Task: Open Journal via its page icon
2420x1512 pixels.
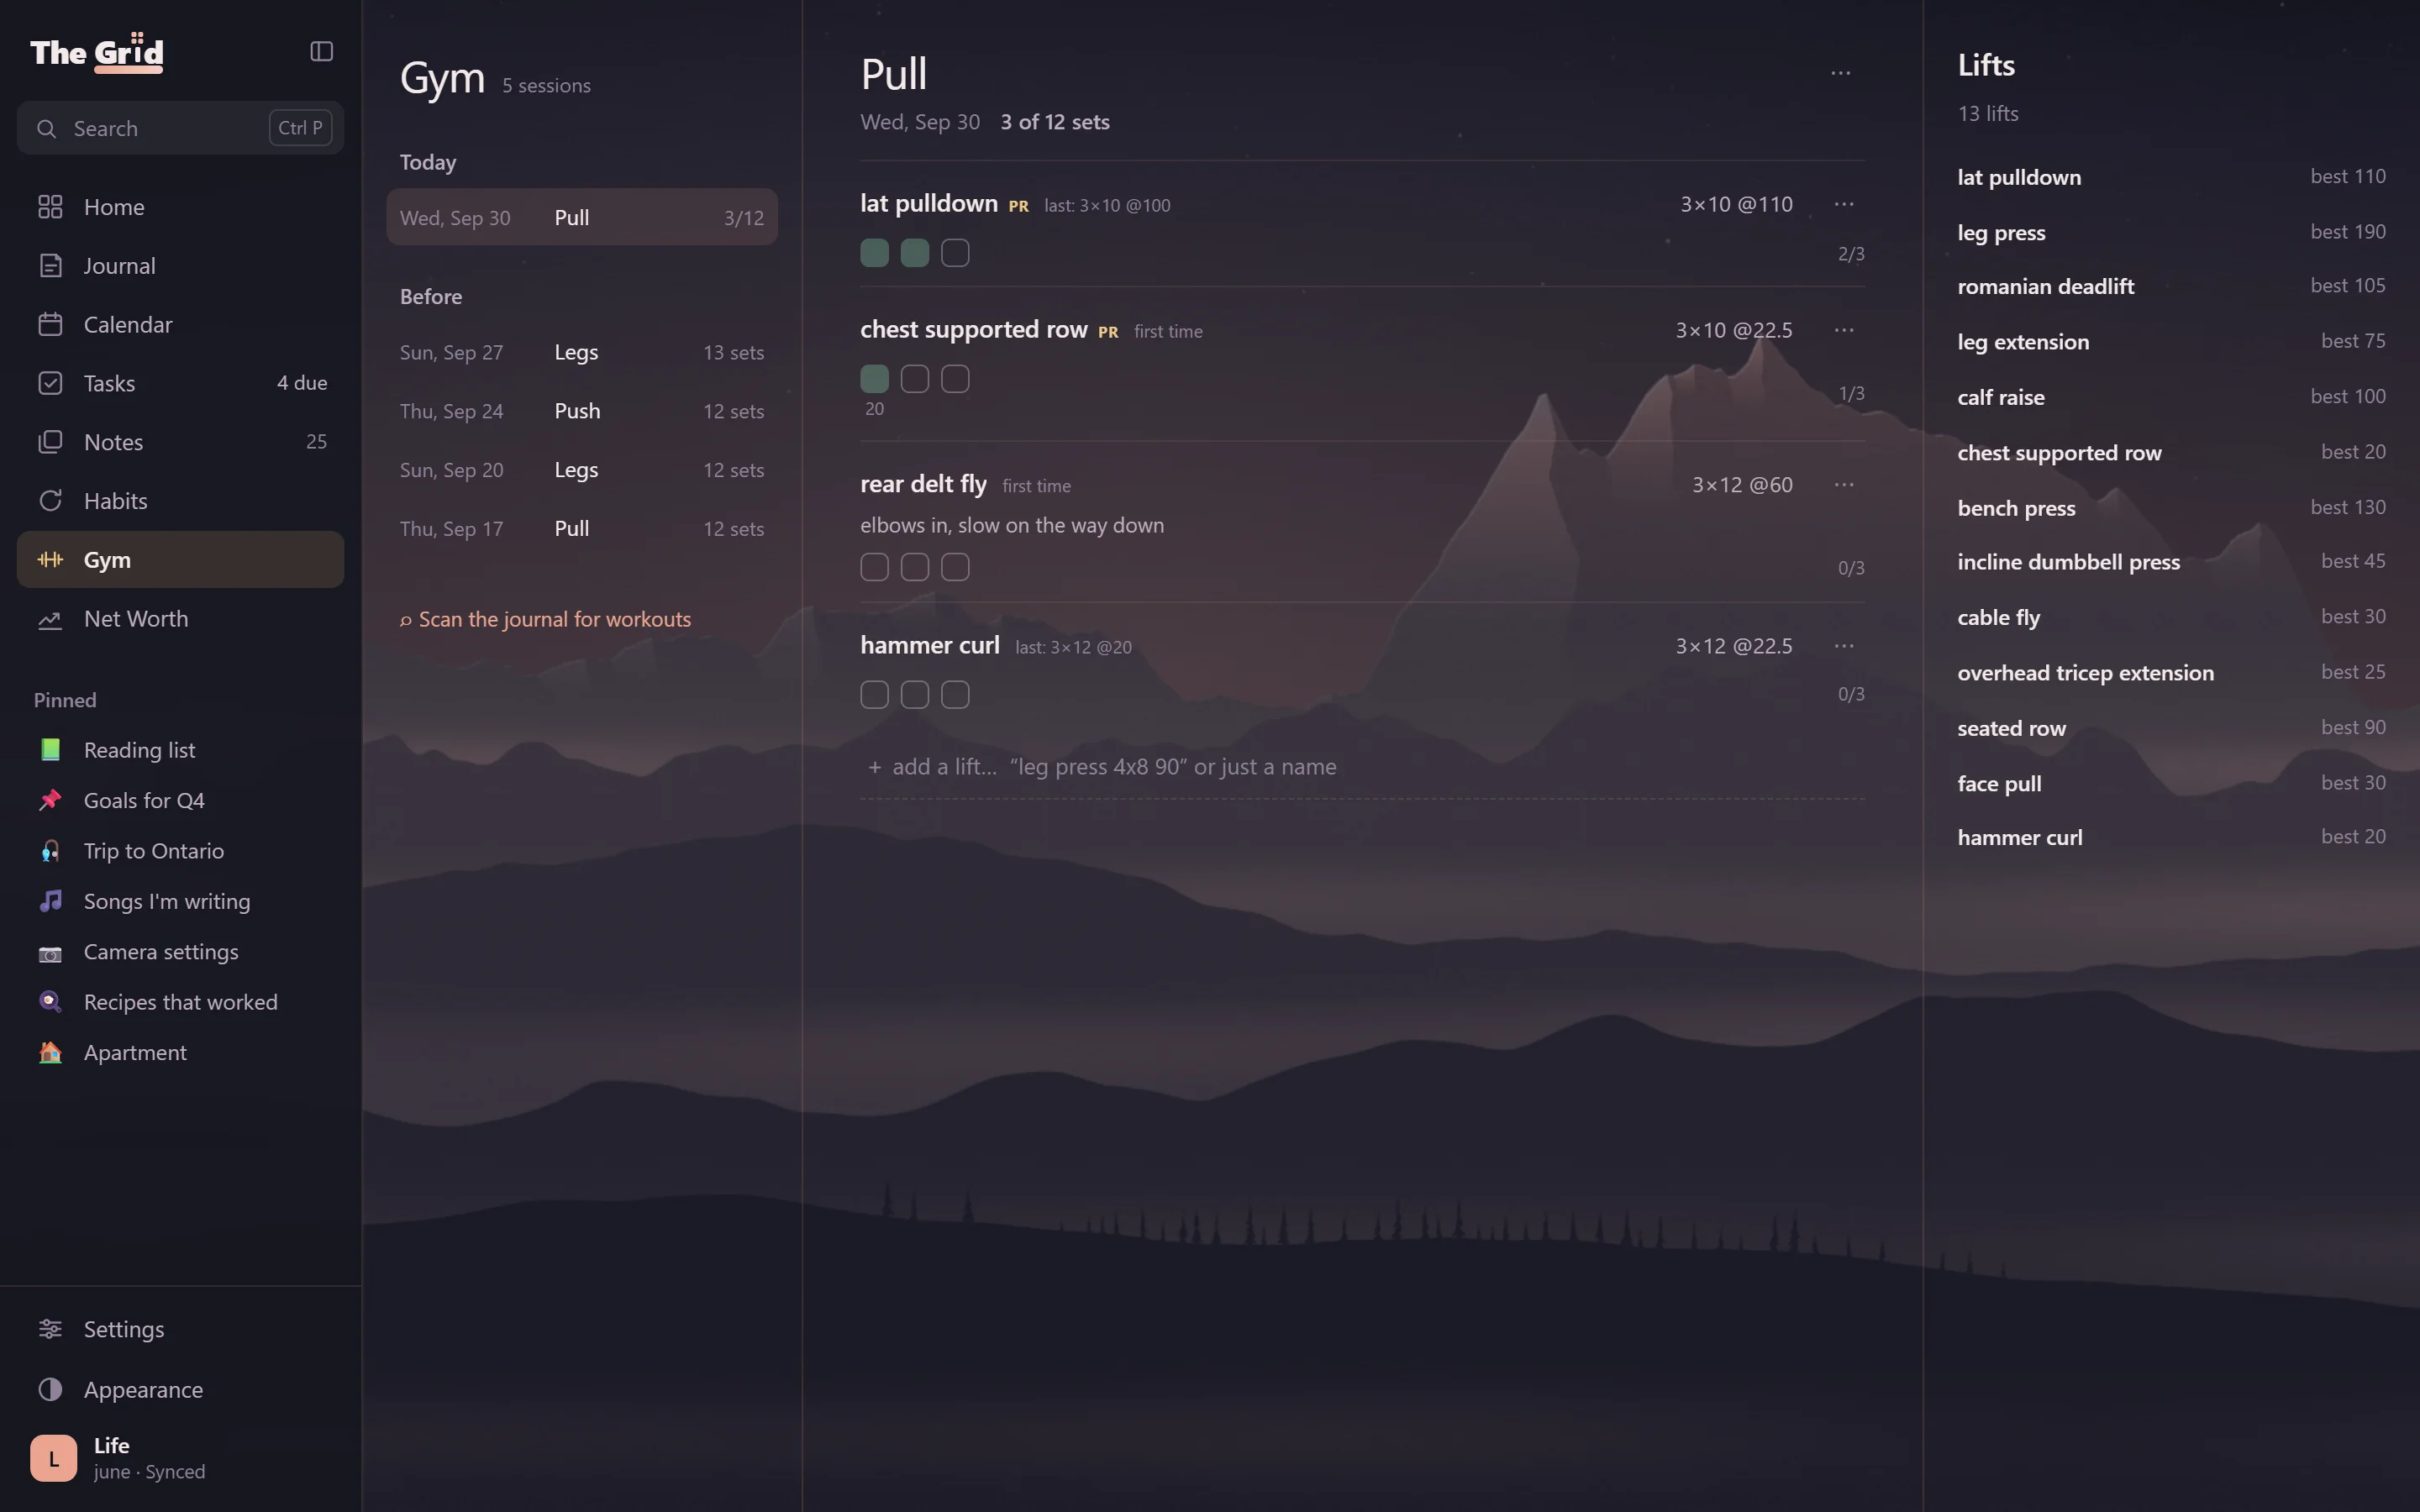Action: tap(50, 266)
